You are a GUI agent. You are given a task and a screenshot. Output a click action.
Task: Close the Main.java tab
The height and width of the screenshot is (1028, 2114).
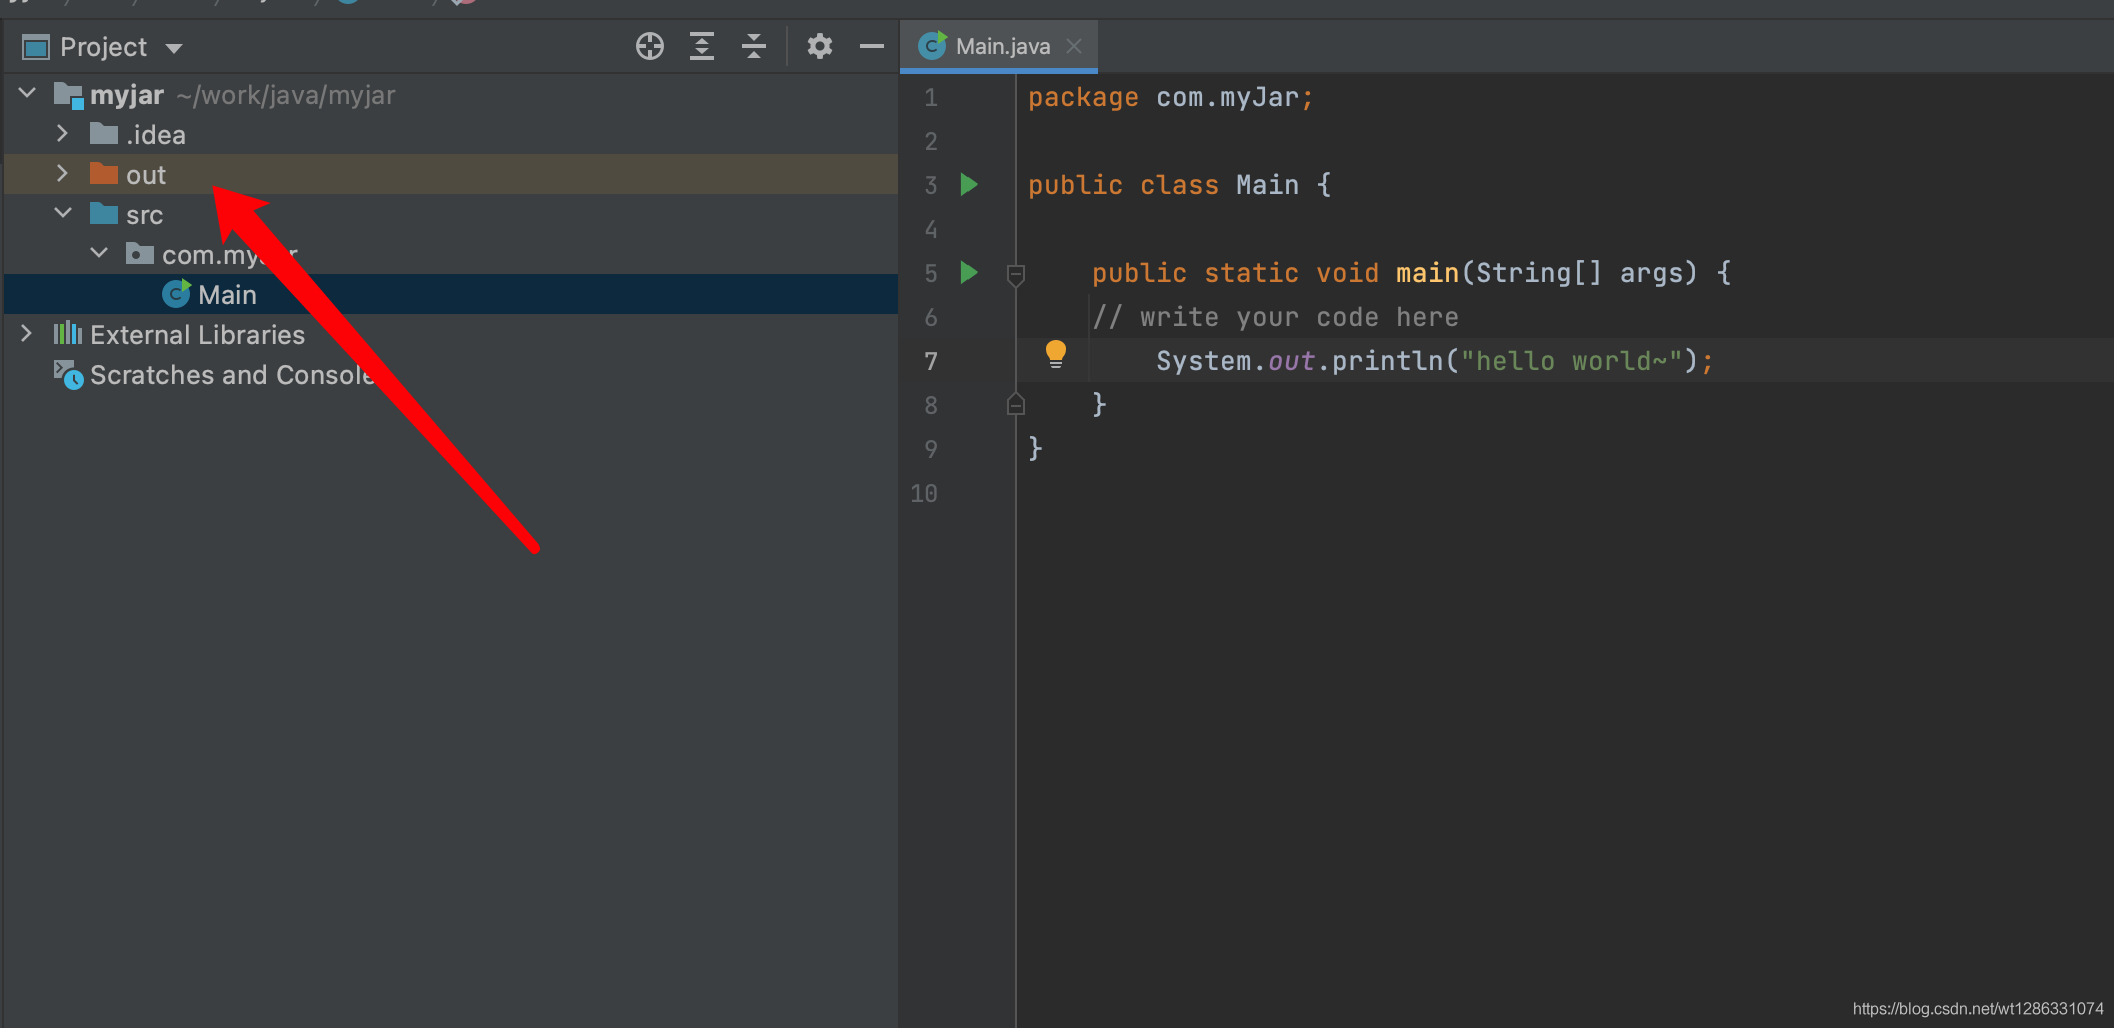[x=1074, y=46]
